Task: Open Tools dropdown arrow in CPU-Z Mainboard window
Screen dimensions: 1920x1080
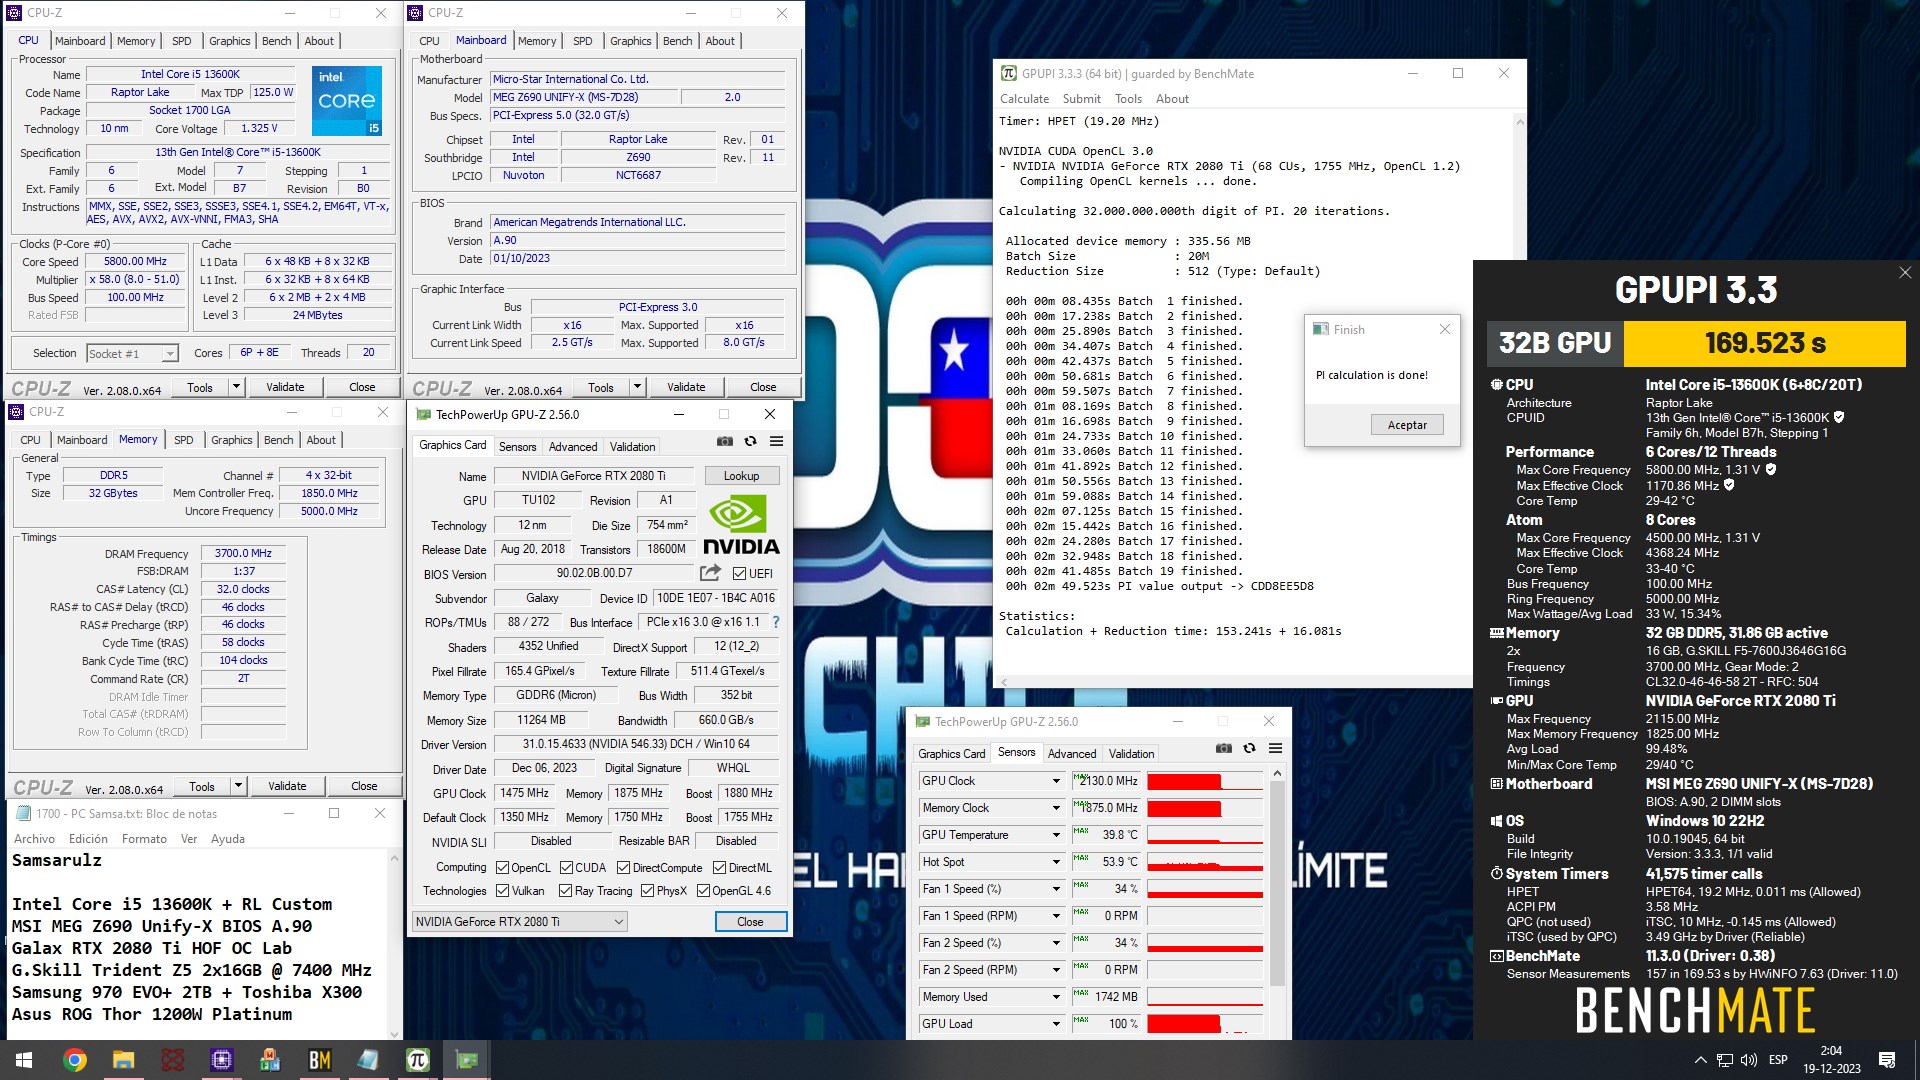Action: tap(637, 387)
